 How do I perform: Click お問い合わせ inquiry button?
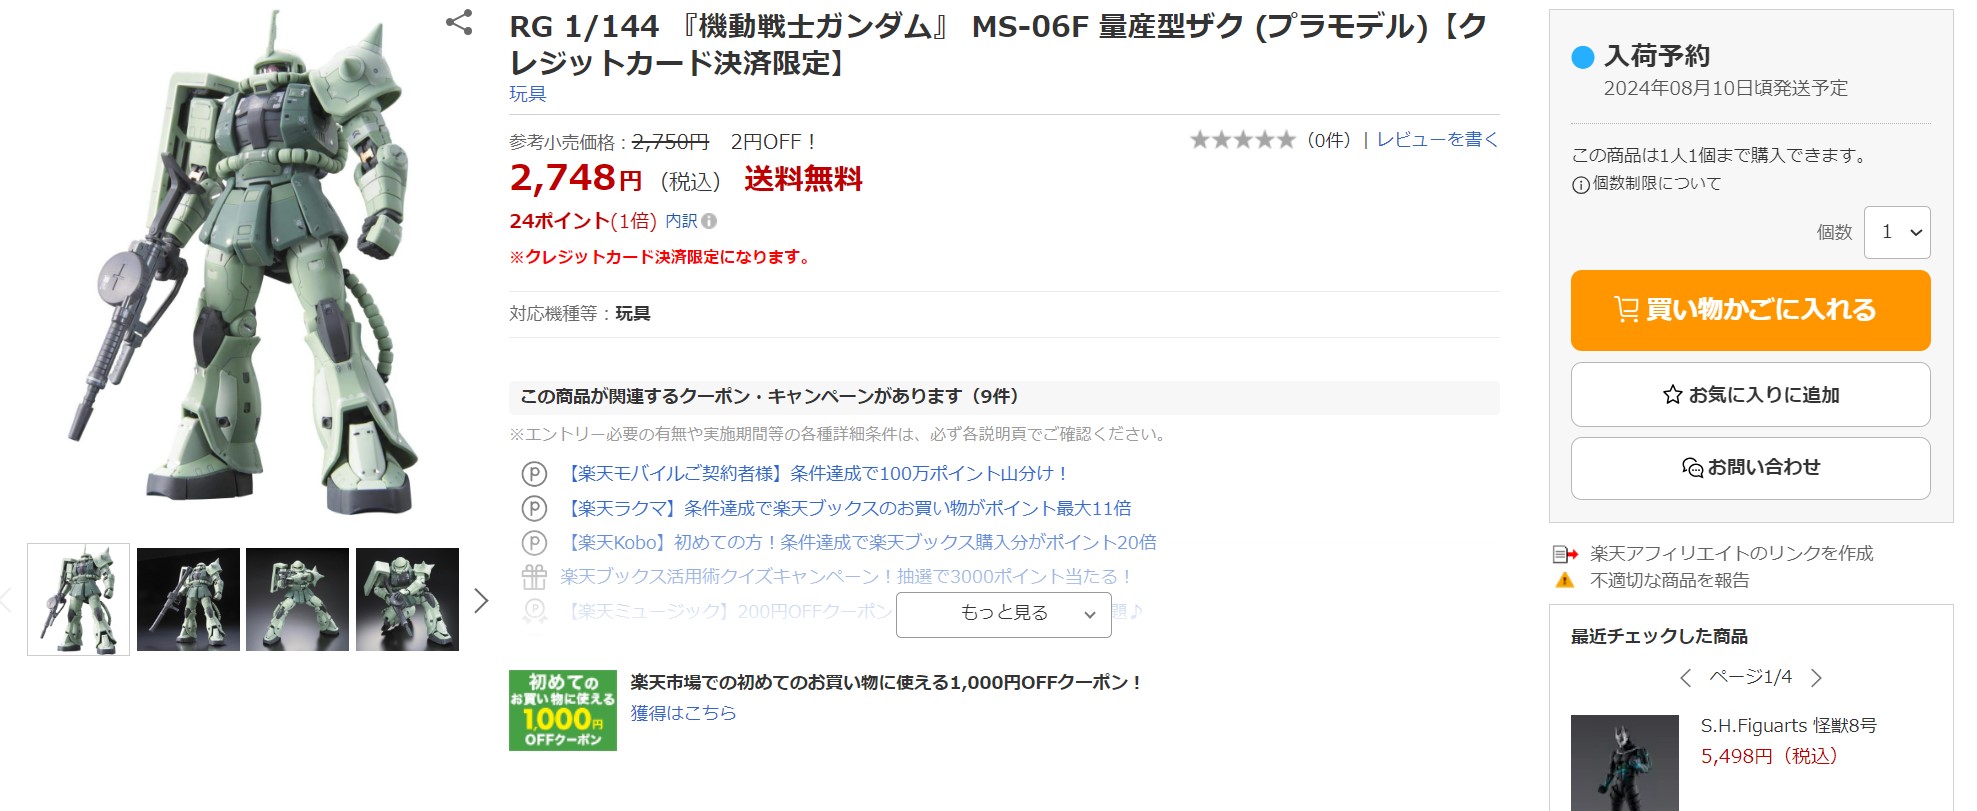point(1750,468)
